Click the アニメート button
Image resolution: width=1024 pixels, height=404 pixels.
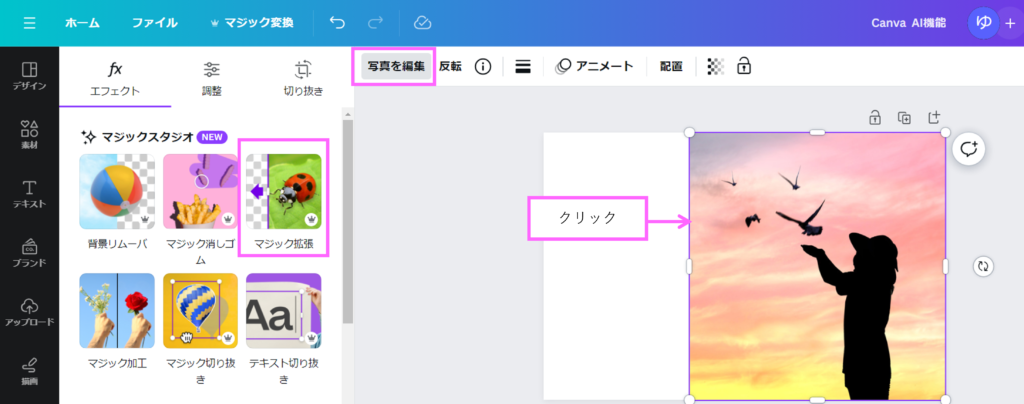click(x=595, y=67)
